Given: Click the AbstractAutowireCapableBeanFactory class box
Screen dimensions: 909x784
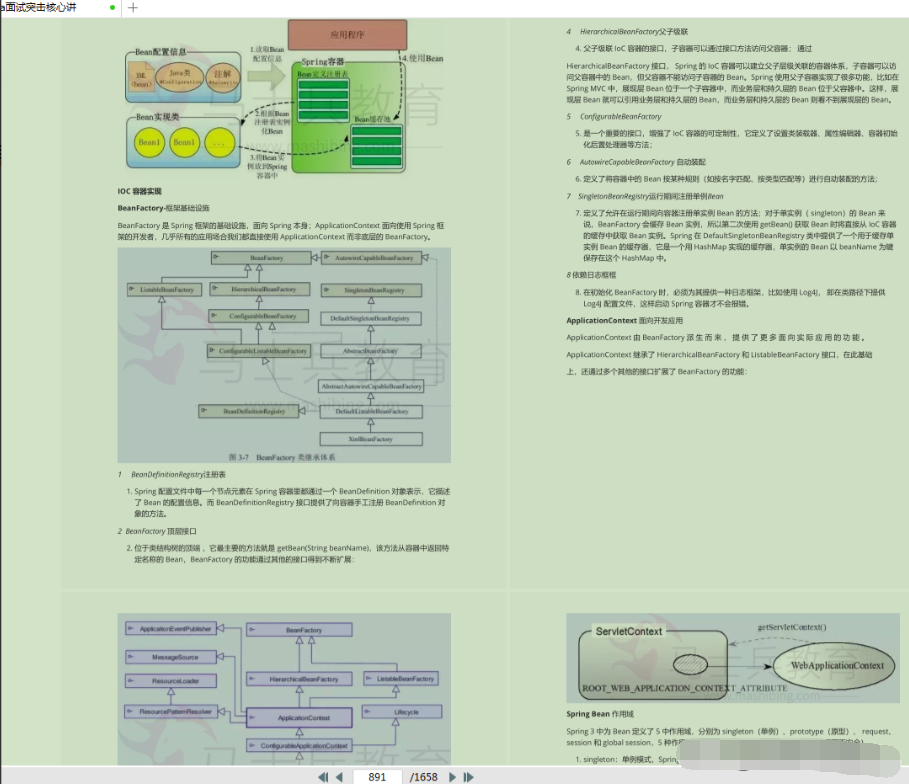Looking at the screenshot, I should coord(371,386).
